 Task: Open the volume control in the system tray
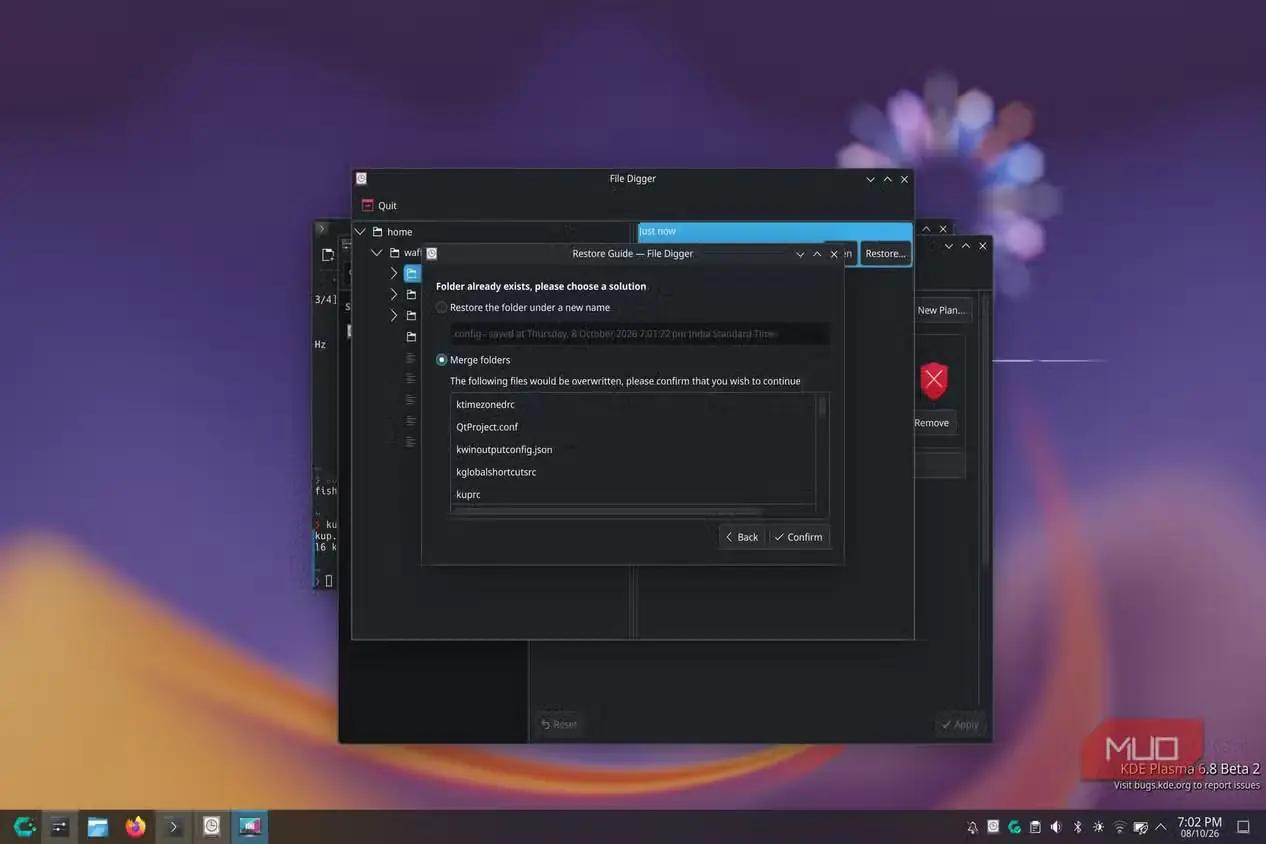[x=1056, y=827]
